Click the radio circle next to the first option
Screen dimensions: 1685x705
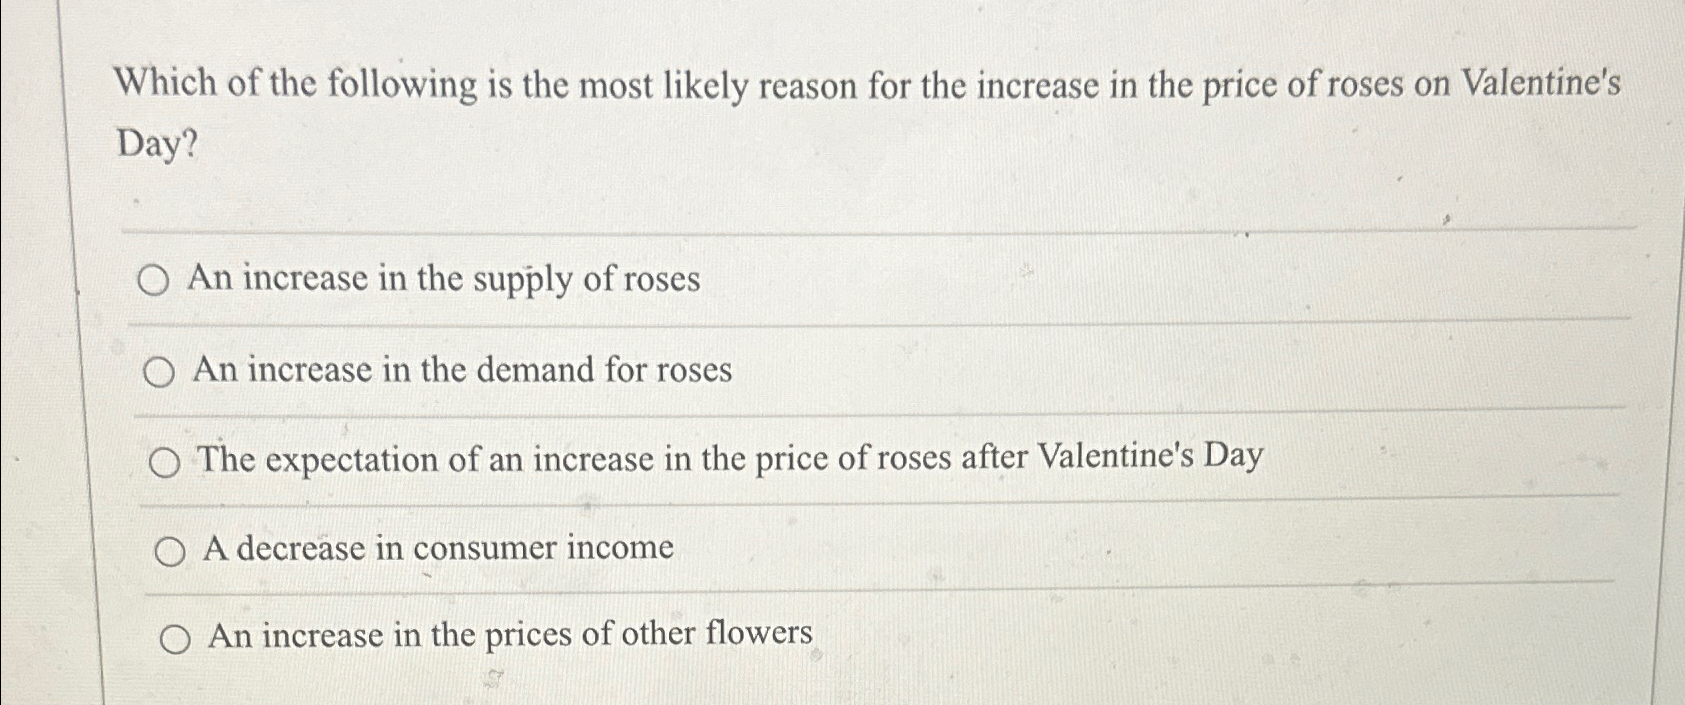coord(154,281)
